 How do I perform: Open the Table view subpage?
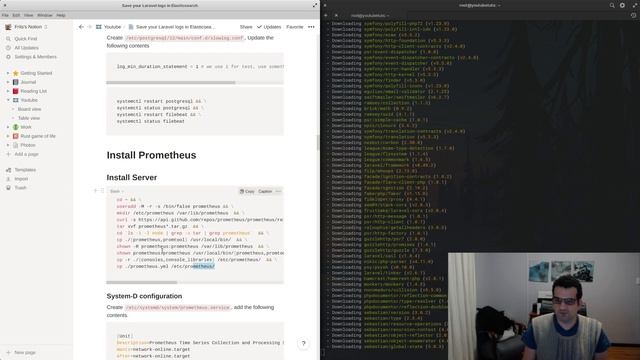[29, 118]
